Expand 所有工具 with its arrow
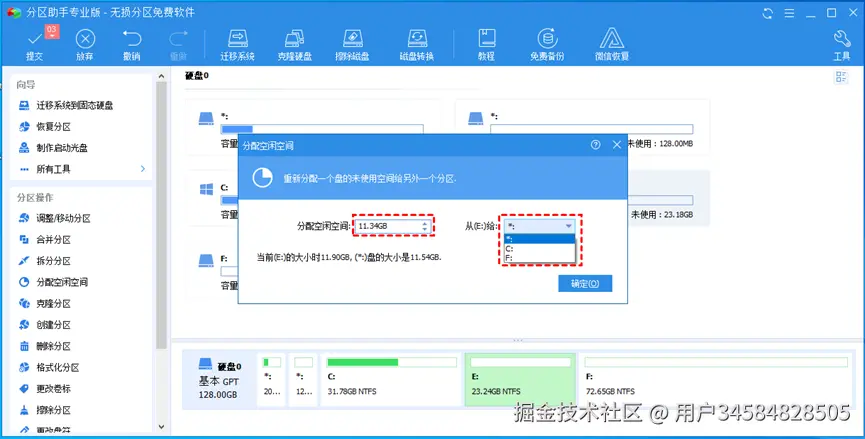This screenshot has width=865, height=439. tap(142, 169)
